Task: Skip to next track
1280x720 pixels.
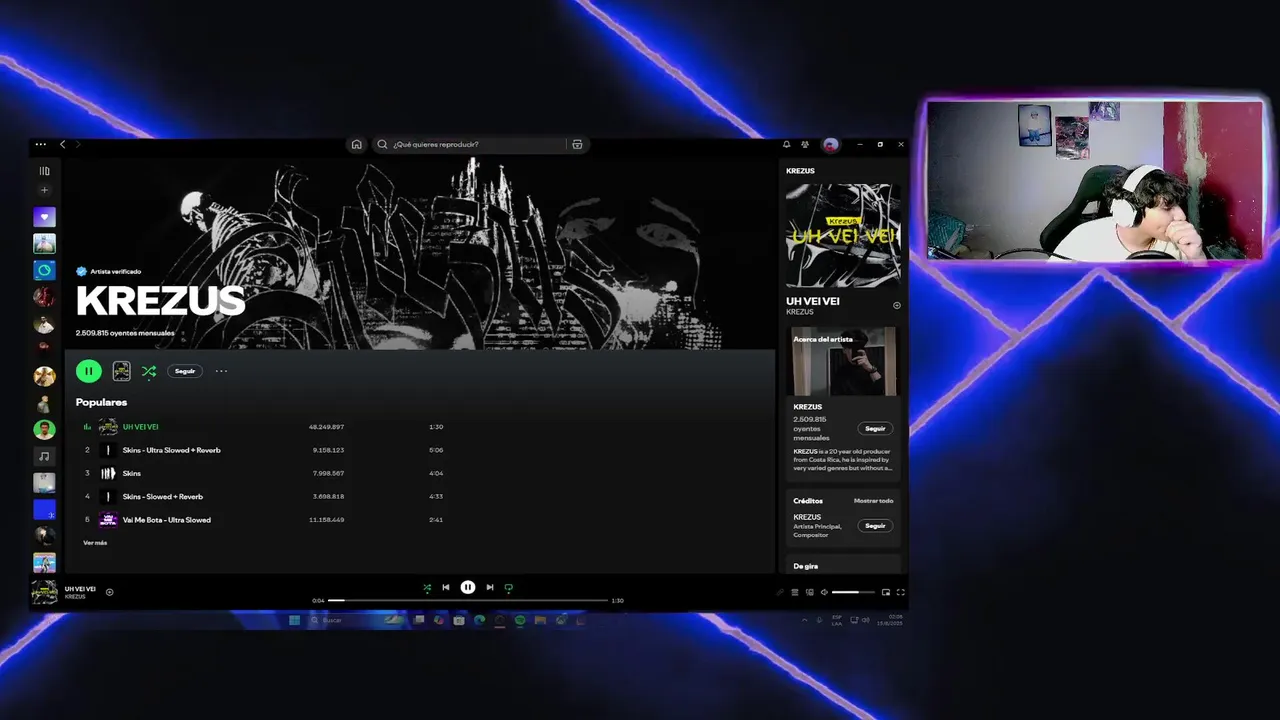Action: tap(490, 588)
